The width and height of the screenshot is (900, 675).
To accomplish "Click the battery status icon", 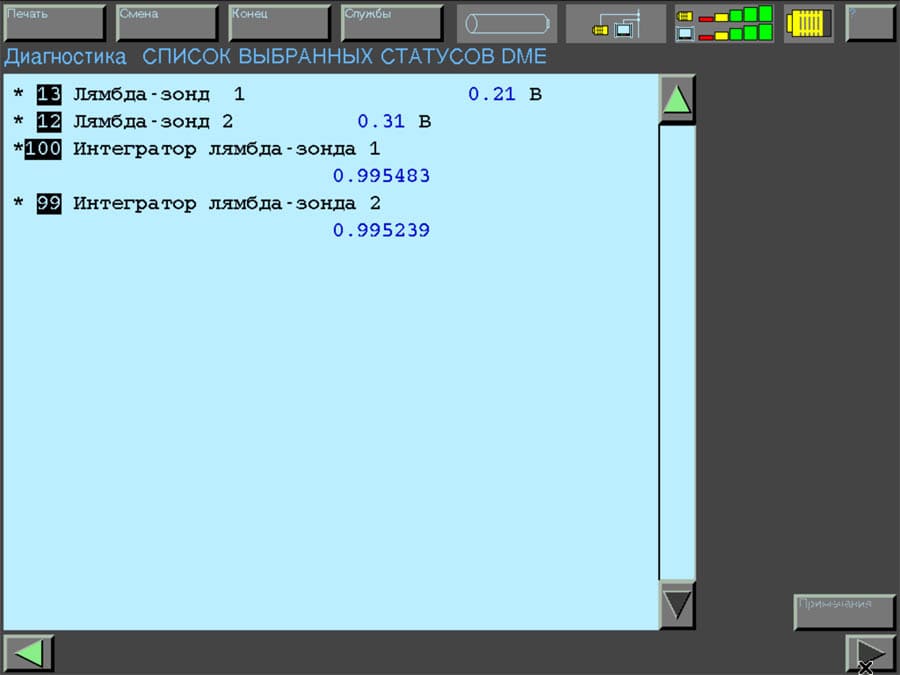I will coord(507,22).
